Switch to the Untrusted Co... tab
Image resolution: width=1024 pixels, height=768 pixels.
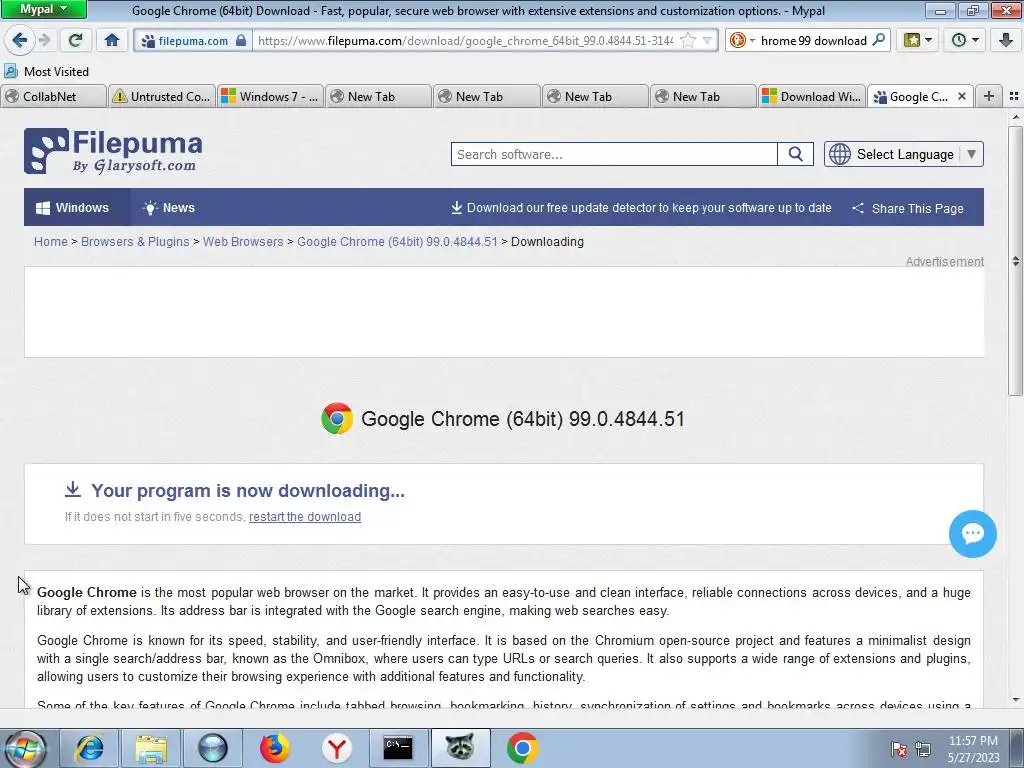(x=161, y=96)
